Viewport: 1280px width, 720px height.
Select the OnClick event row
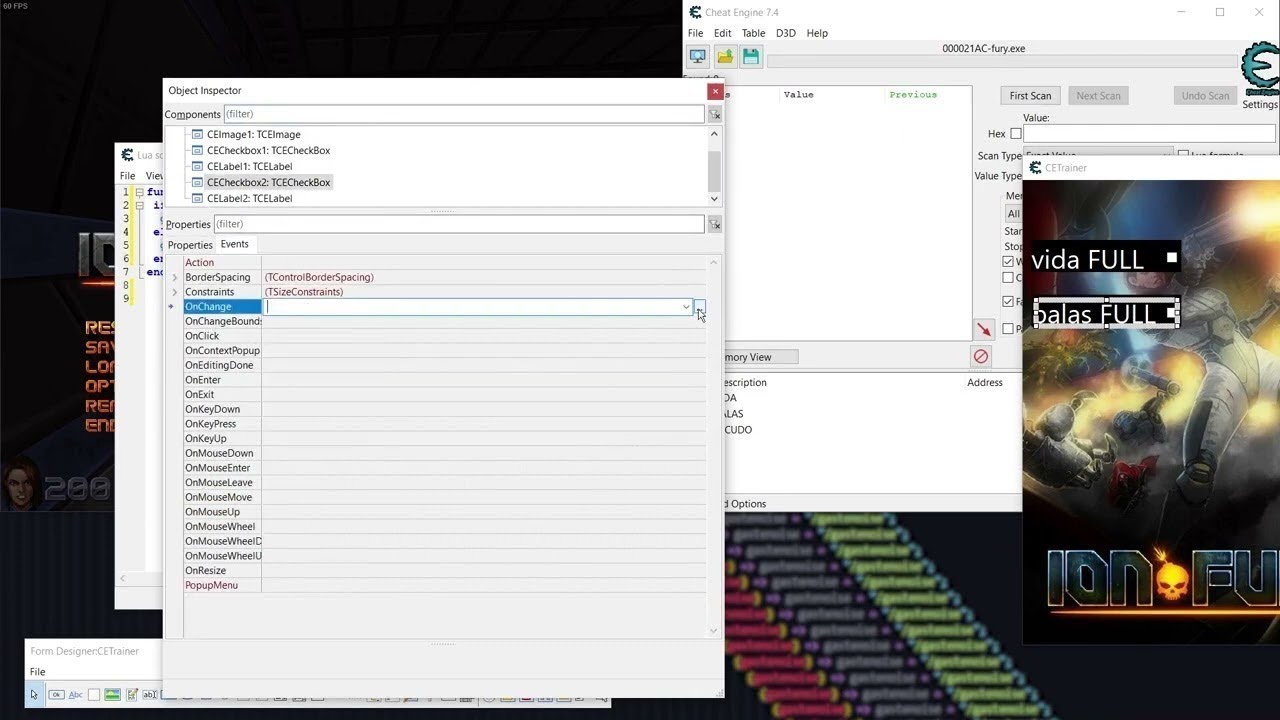pyautogui.click(x=445, y=336)
